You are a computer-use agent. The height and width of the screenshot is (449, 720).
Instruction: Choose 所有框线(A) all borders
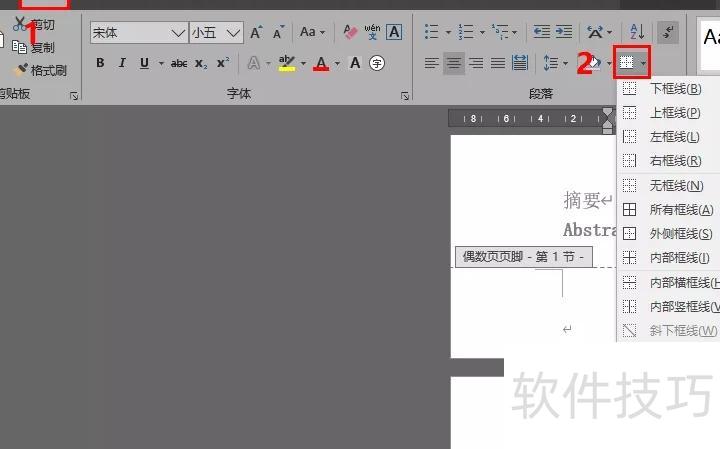coord(668,210)
